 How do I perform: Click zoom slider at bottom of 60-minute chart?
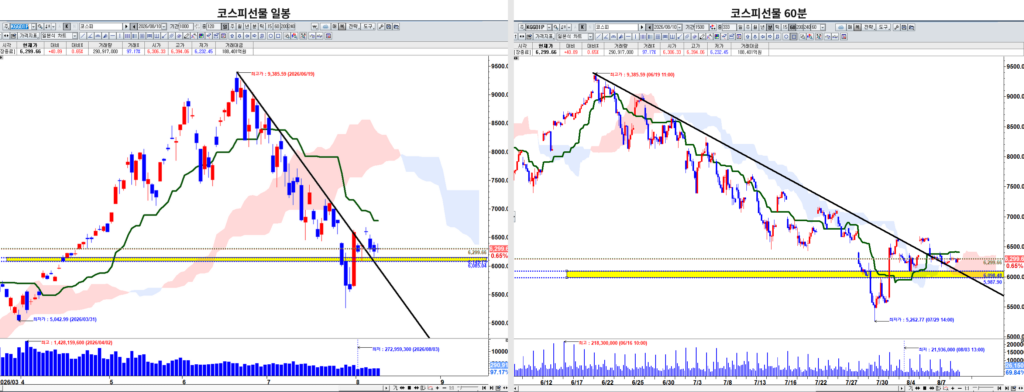983,387
